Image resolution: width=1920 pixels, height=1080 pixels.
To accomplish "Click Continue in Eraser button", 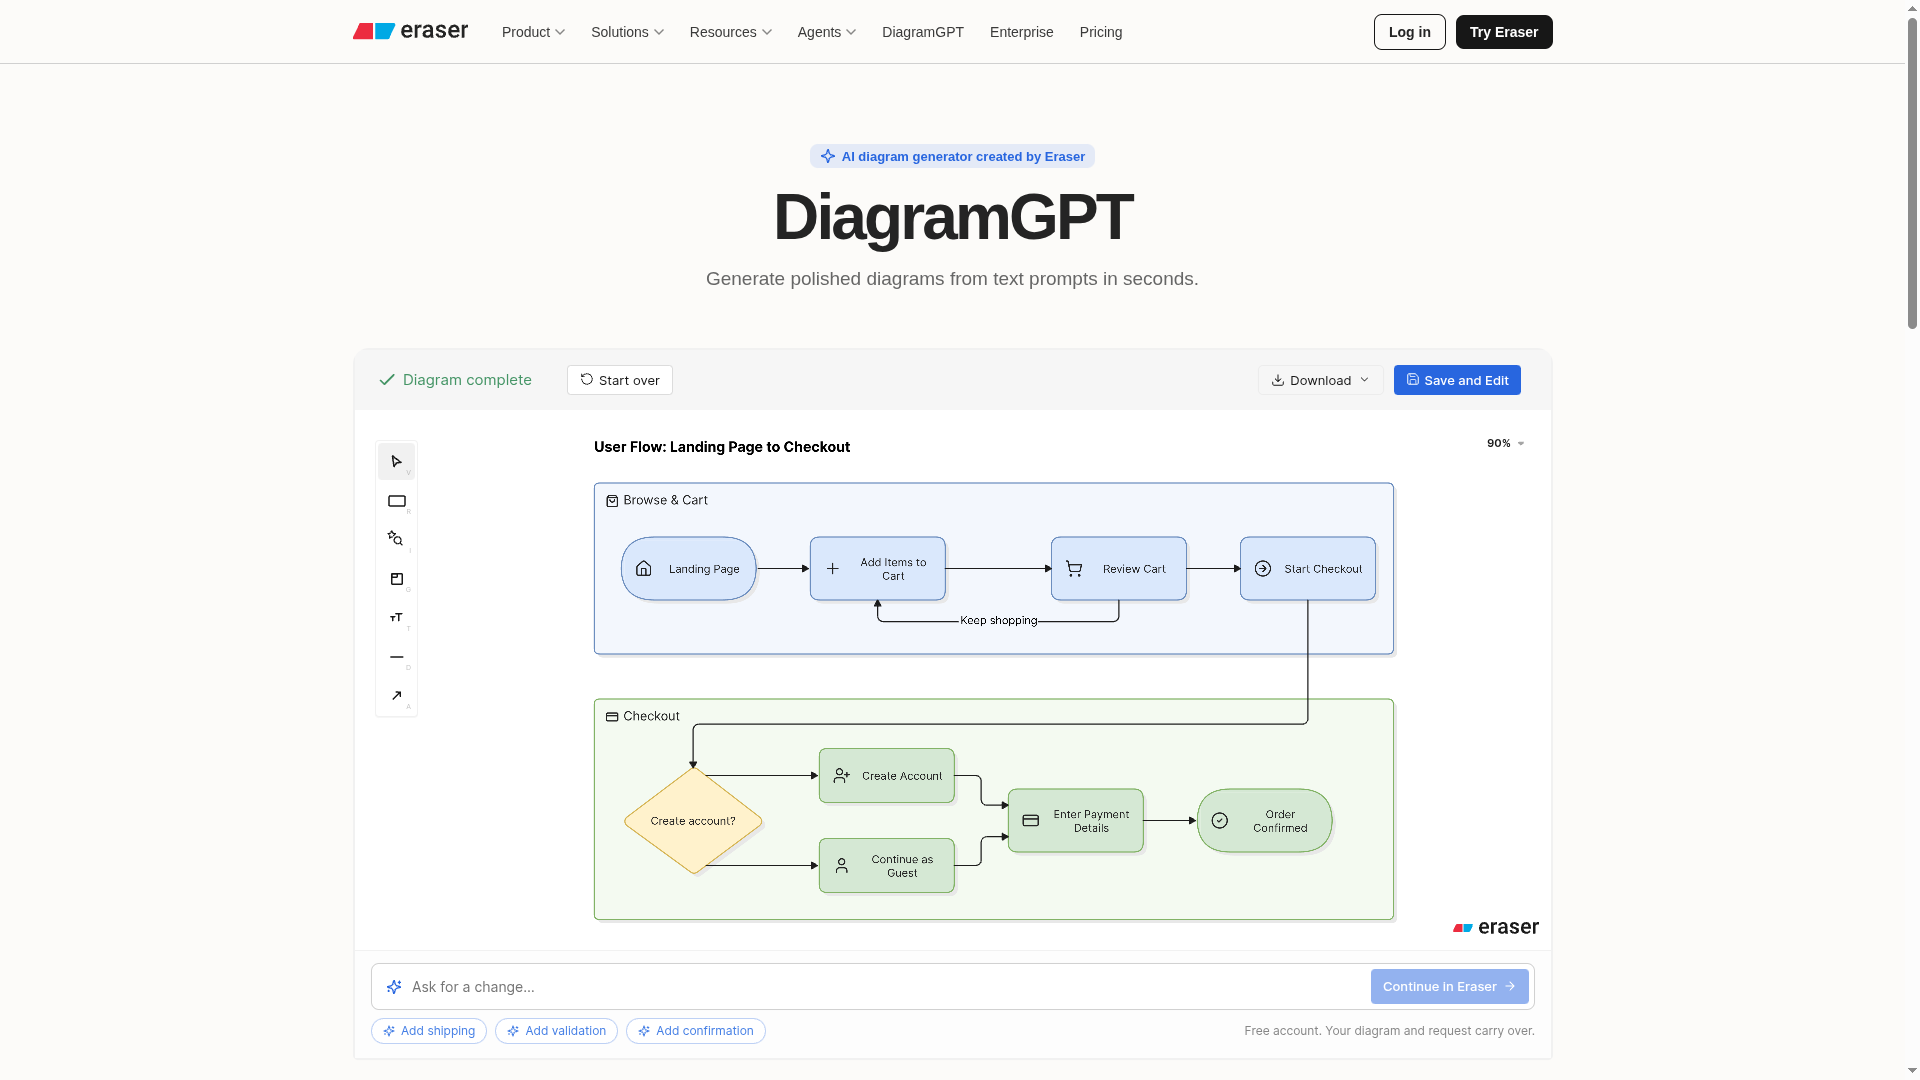I will pos(1449,987).
